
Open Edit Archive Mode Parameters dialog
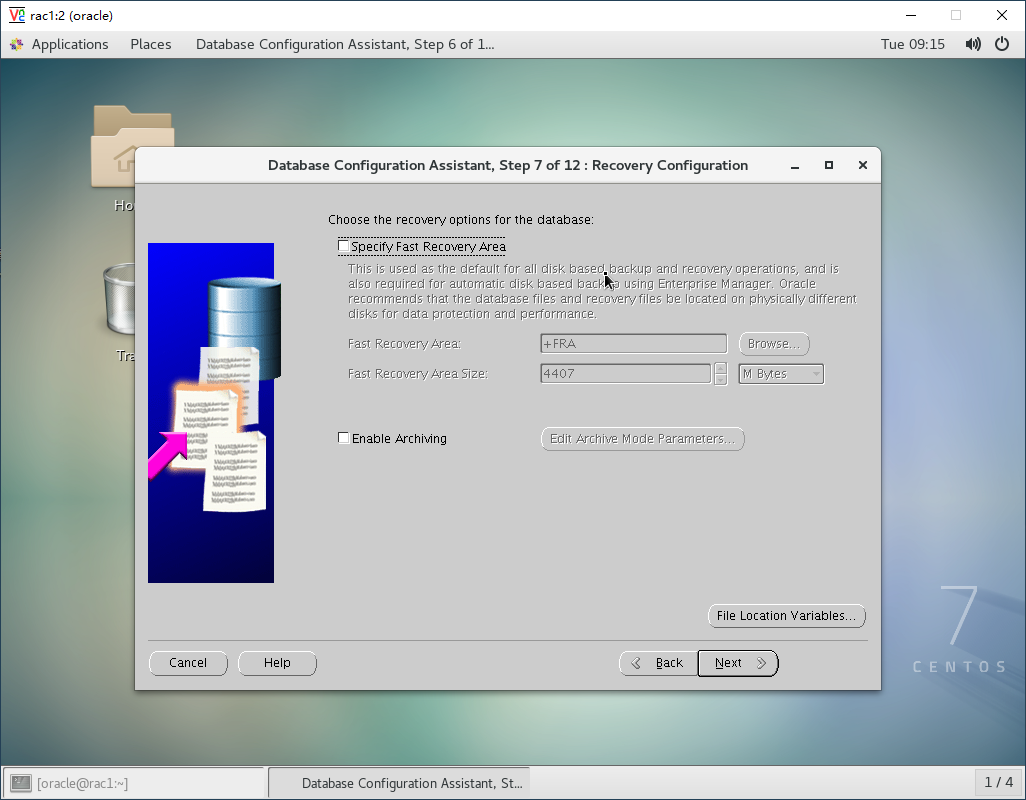[x=643, y=438]
